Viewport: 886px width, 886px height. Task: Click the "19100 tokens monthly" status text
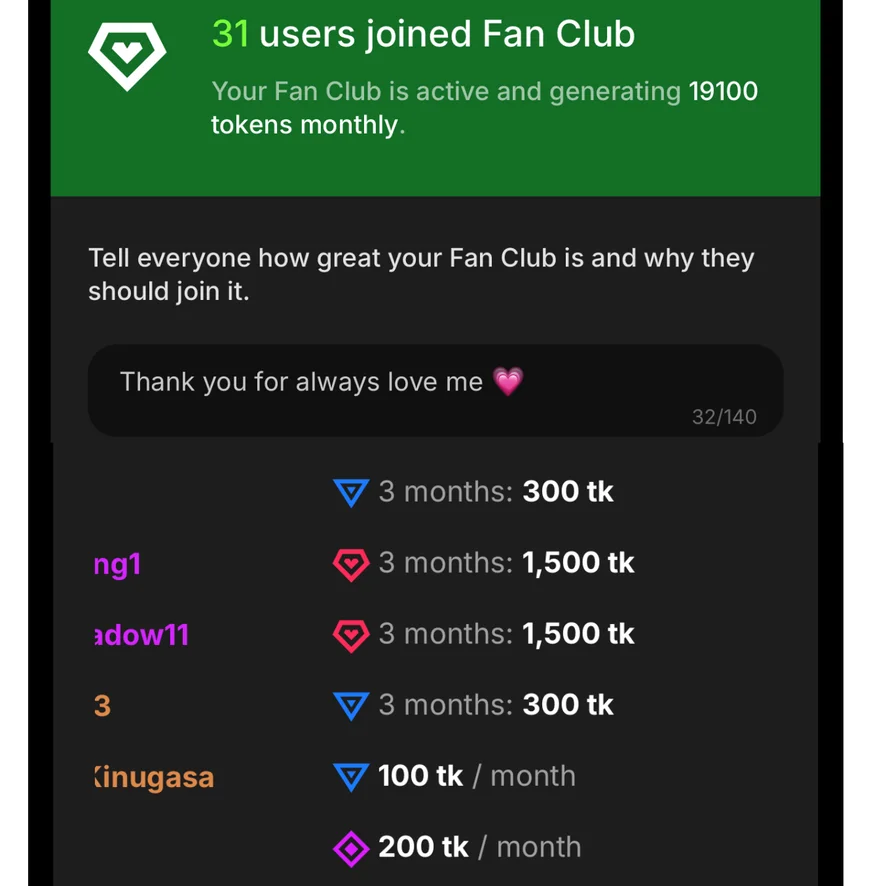(484, 108)
